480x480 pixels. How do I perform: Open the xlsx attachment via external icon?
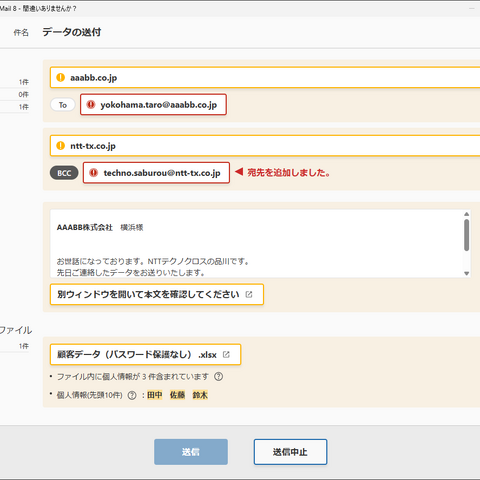226,354
